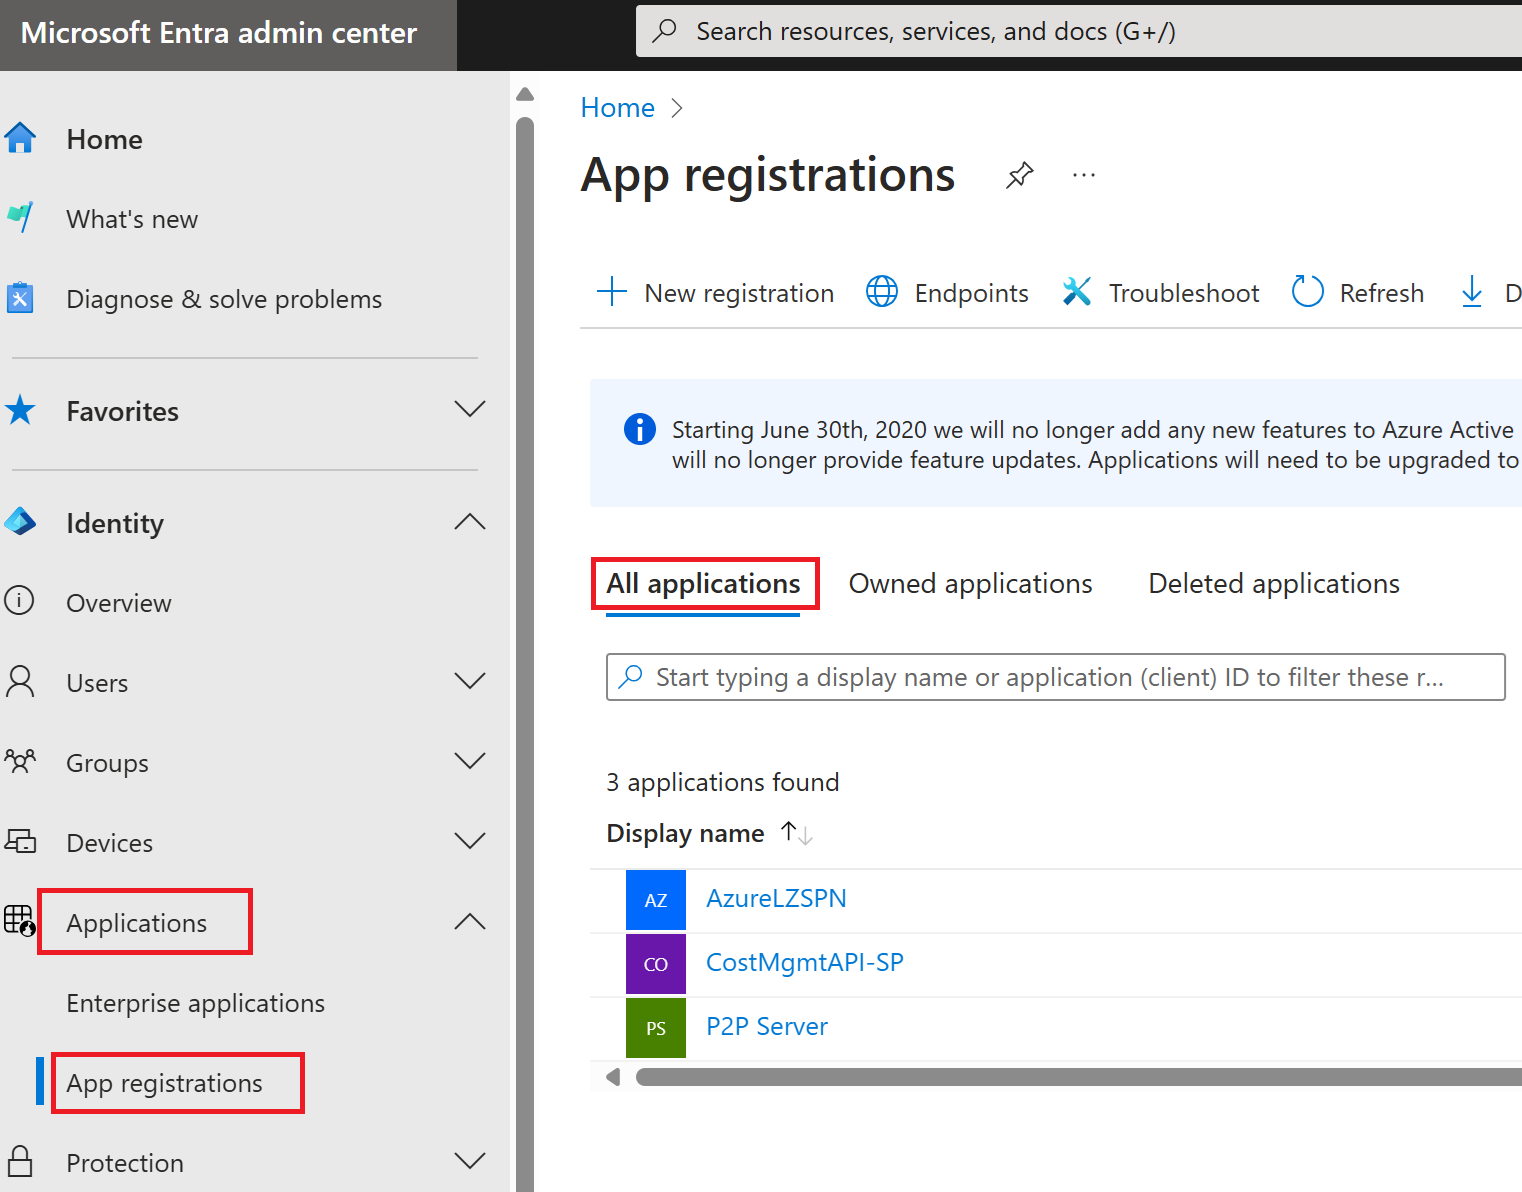The height and width of the screenshot is (1192, 1522).
Task: Collapse the Identity section chevron
Action: (469, 521)
